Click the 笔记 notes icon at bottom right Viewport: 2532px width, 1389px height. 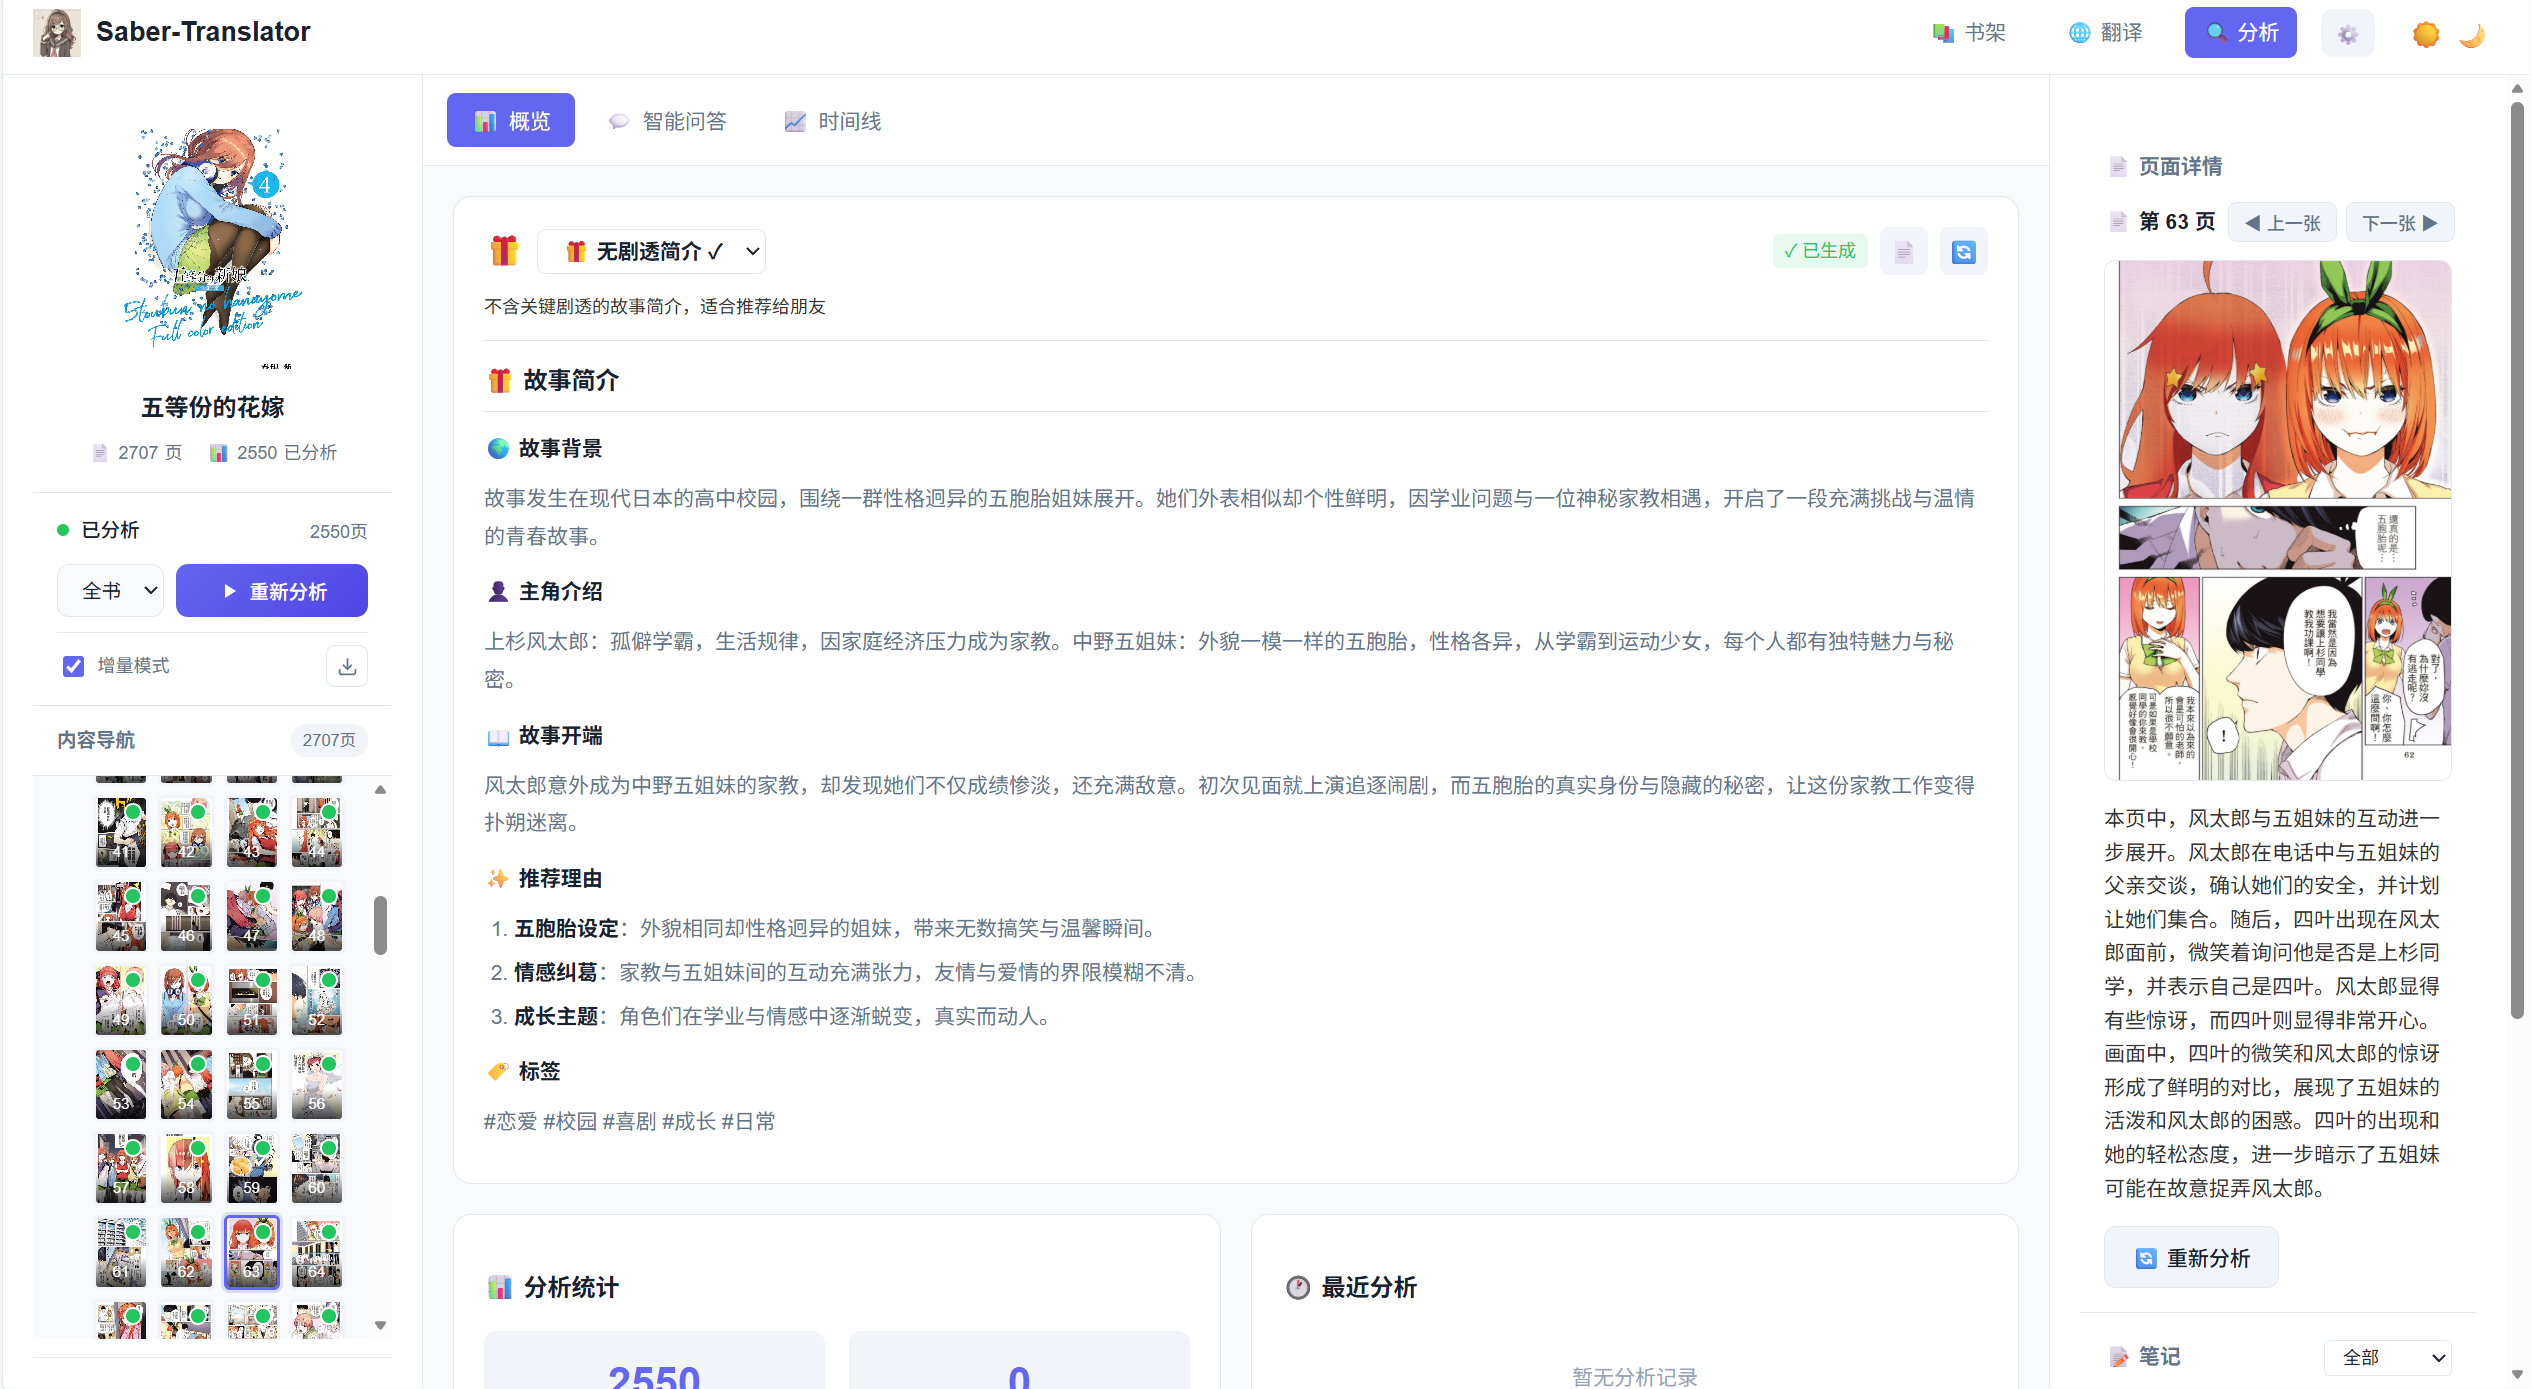click(2119, 1356)
